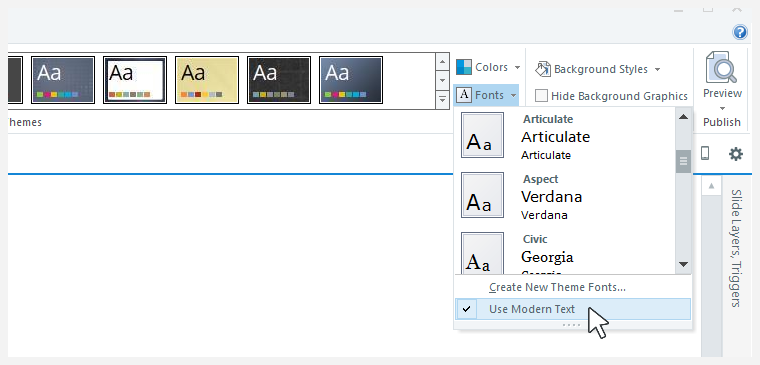Toggle Use Modern Text option

573,309
